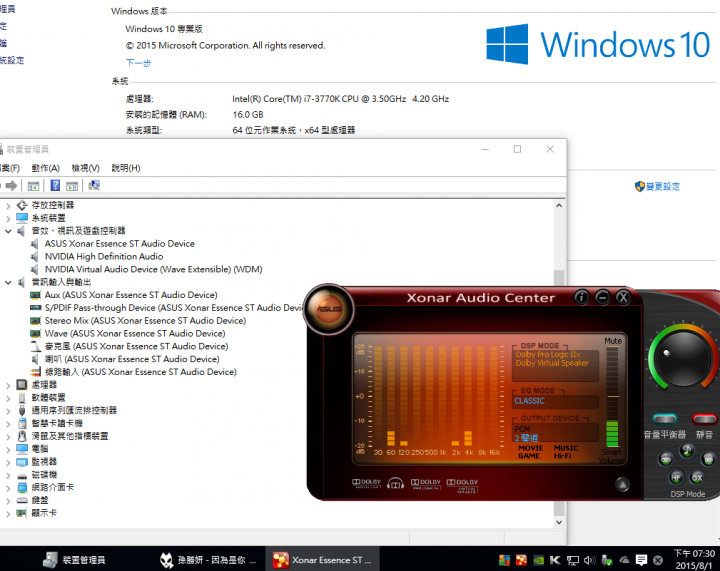This screenshot has height=571, width=720.
Task: Open the network tray icon
Action: point(573,560)
